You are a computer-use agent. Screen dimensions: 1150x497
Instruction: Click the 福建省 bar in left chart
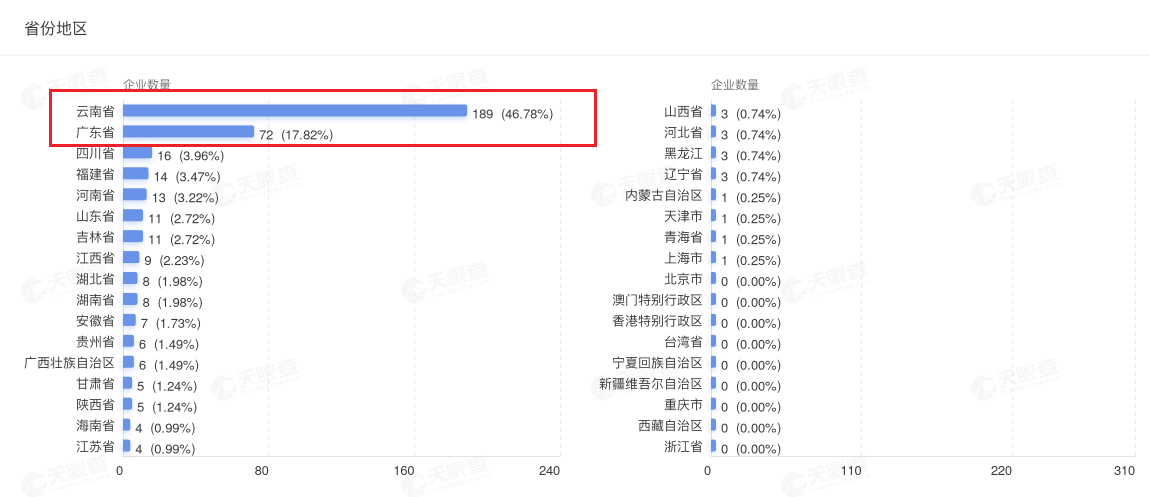tap(135, 174)
